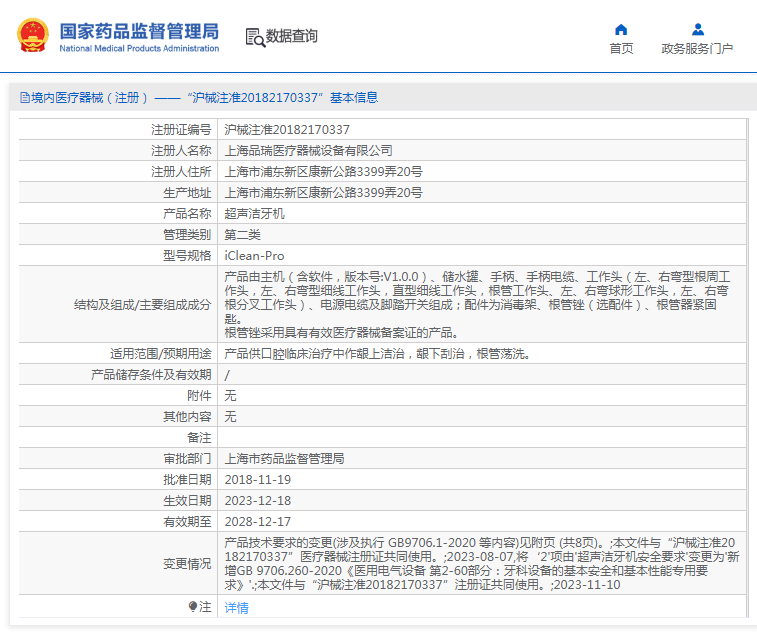Select model value iClean-Pro
This screenshot has height=641, width=757.
(x=254, y=255)
